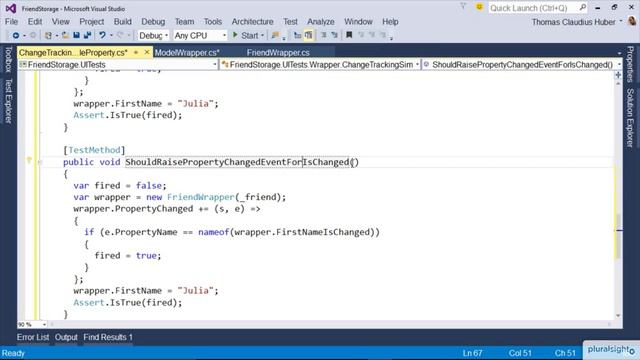Toggle pin on ChangeTracking tab
This screenshot has width=640, height=360.
pyautogui.click(x=136, y=52)
